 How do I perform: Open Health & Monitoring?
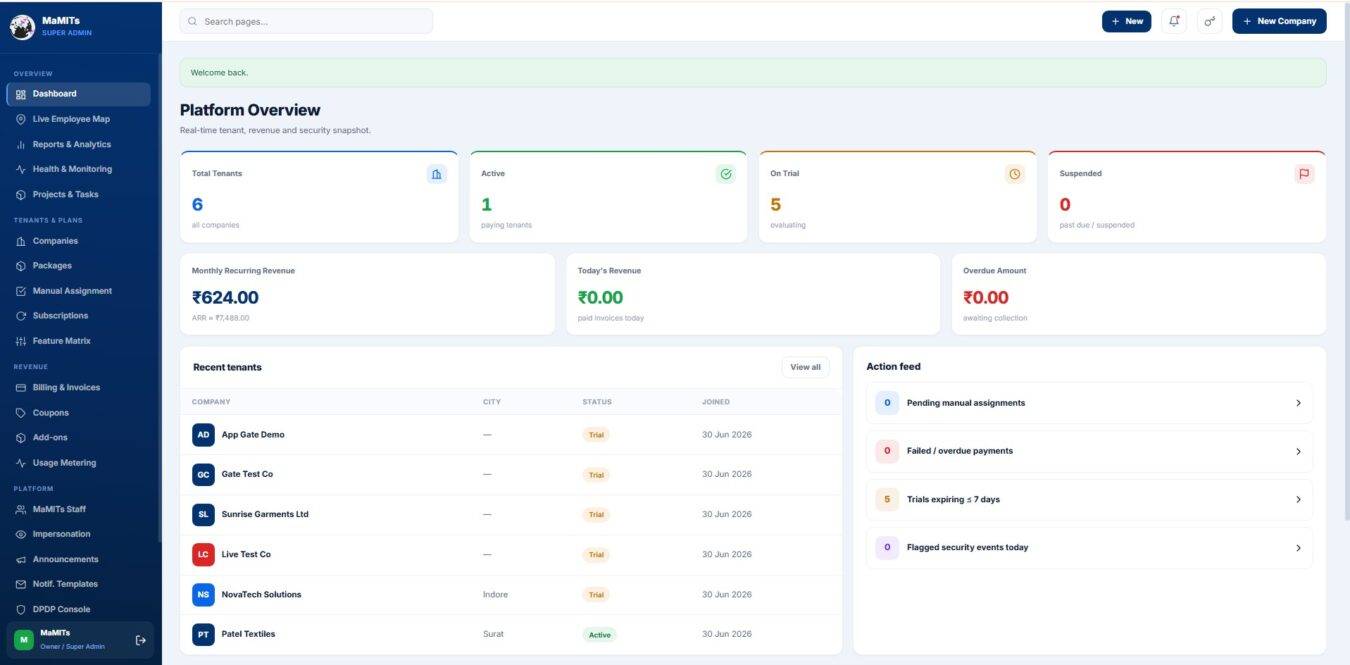[x=78, y=169]
